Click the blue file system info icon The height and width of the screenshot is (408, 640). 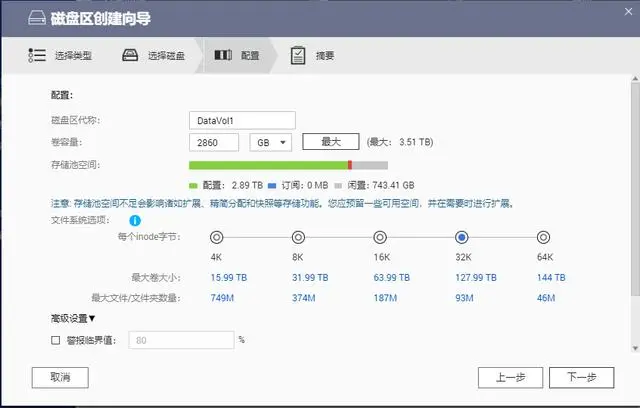[x=135, y=221]
